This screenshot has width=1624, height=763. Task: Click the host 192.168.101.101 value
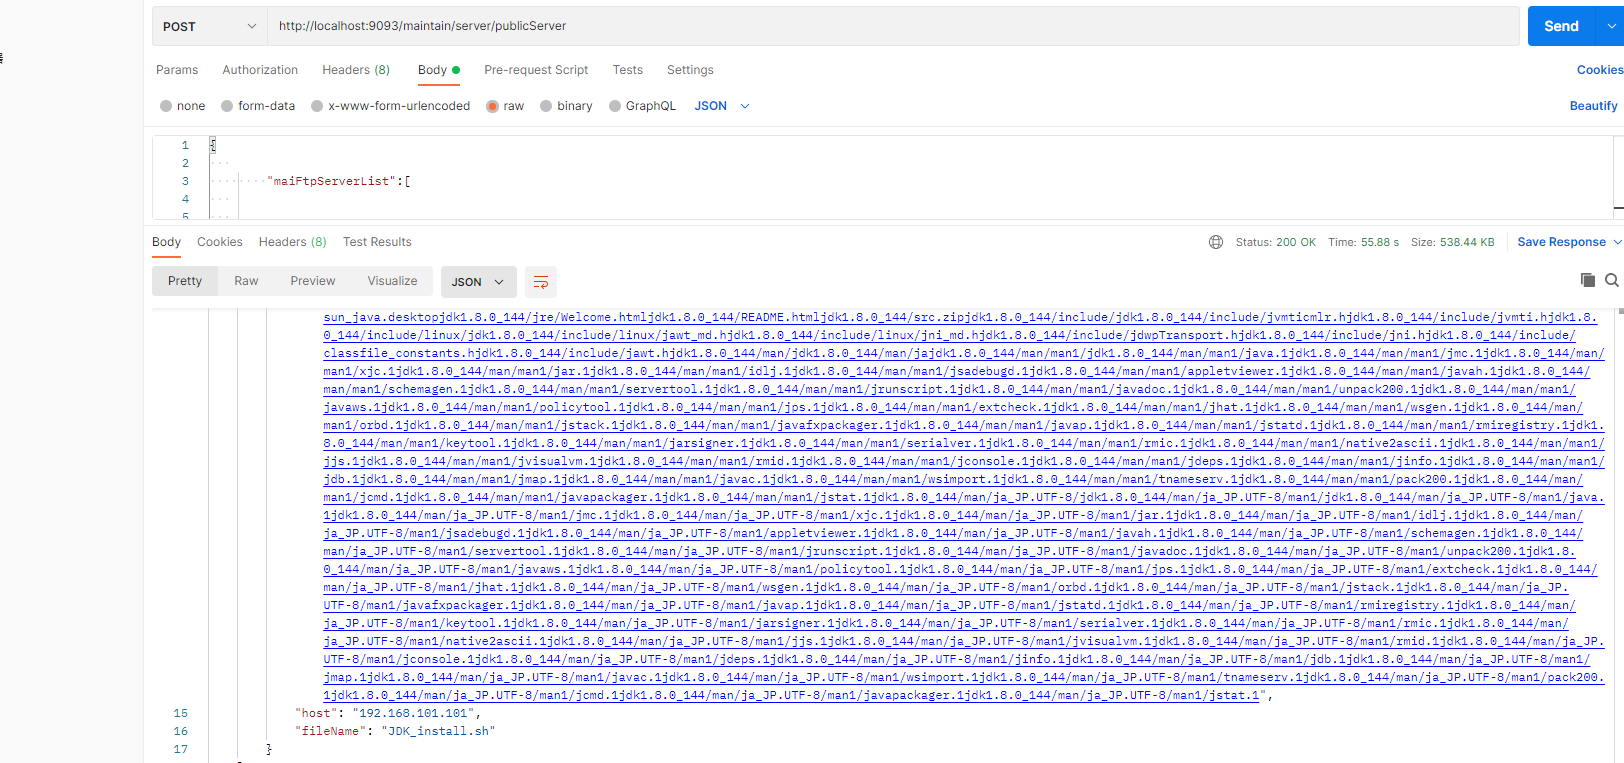tap(416, 713)
